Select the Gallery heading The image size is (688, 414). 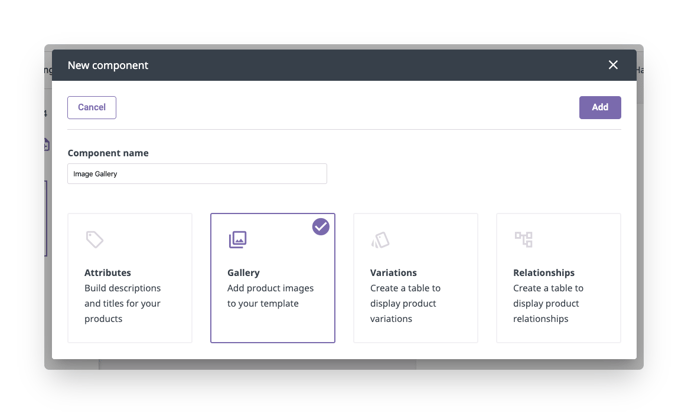[x=244, y=273]
